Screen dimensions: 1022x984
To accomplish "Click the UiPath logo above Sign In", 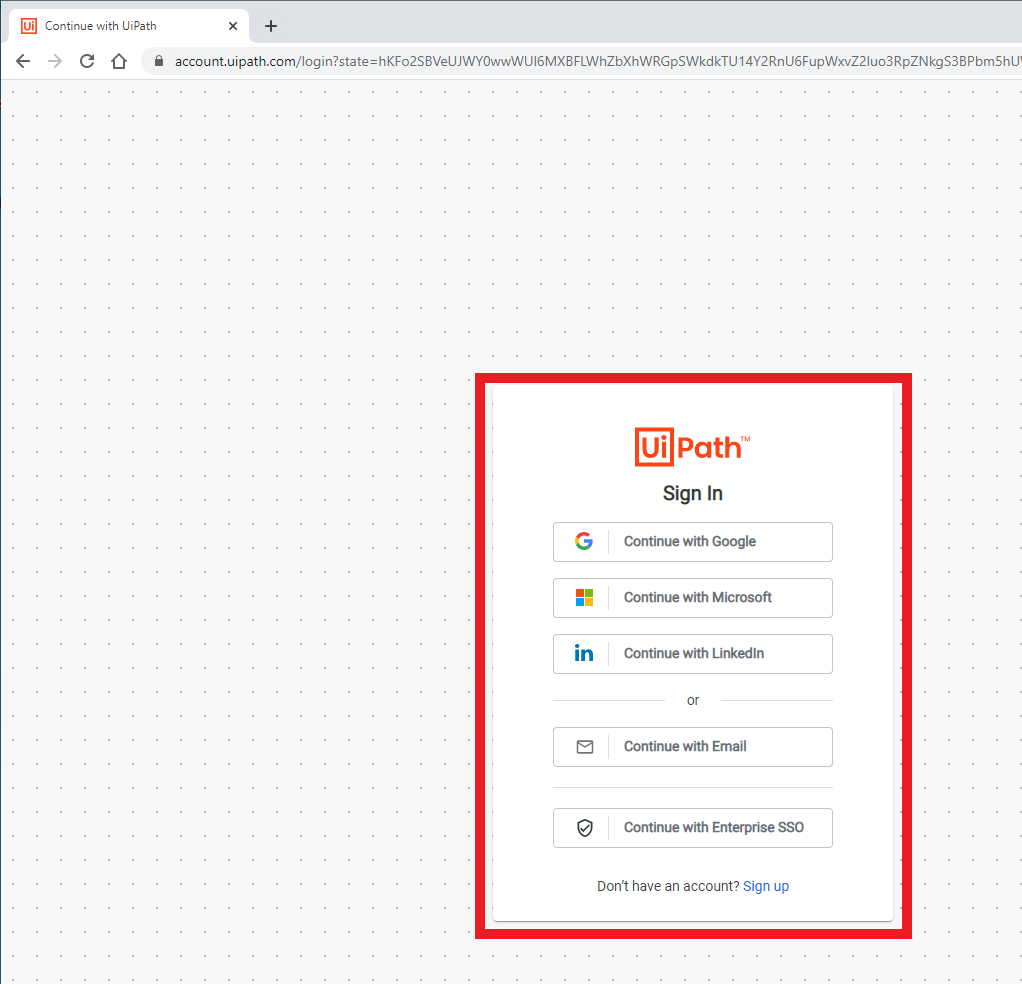I will pyautogui.click(x=692, y=447).
